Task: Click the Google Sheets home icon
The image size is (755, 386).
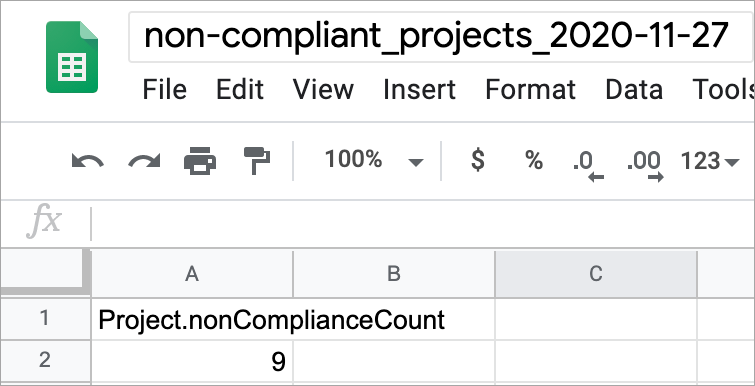Action: tap(72, 57)
